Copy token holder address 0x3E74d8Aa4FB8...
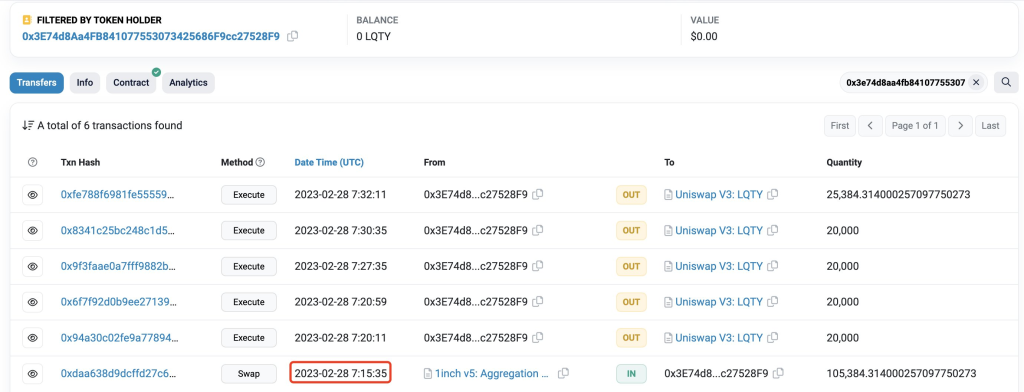The height and width of the screenshot is (392, 1024). pos(293,37)
